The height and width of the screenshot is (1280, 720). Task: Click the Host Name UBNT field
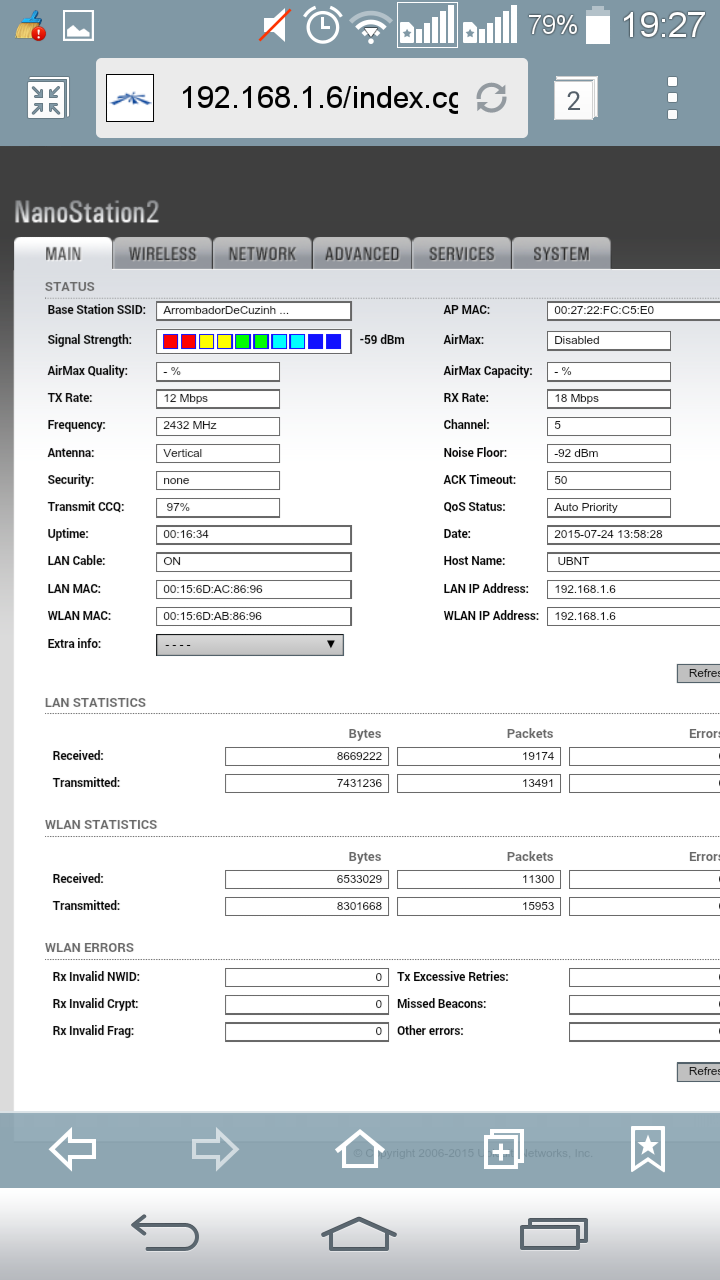[x=633, y=561]
